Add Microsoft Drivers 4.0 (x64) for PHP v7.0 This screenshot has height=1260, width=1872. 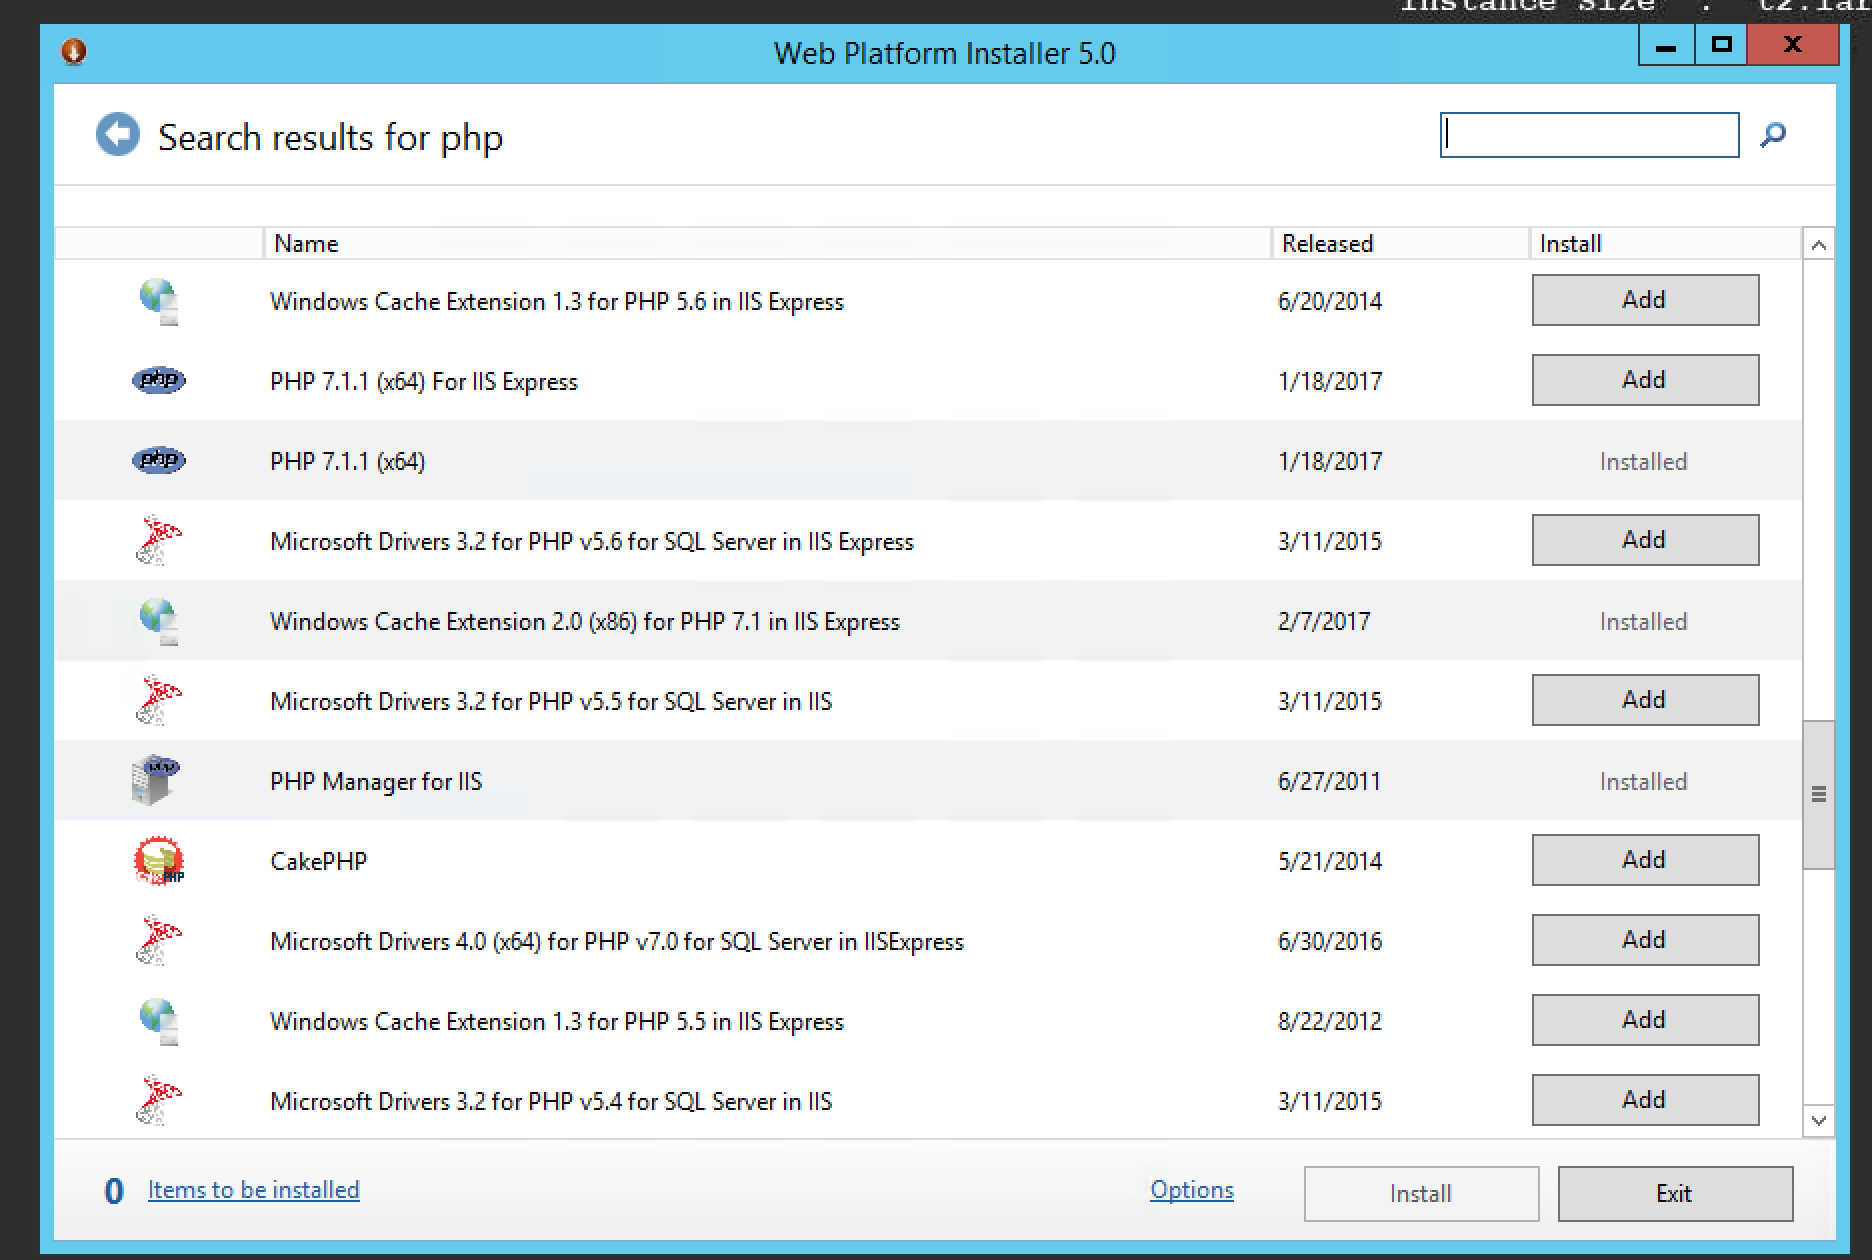pos(1645,940)
